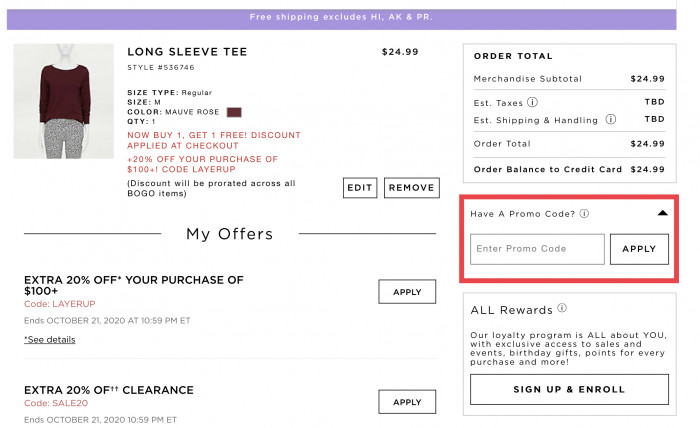Open the See details link
This screenshot has width=700, height=428.
pyautogui.click(x=50, y=340)
